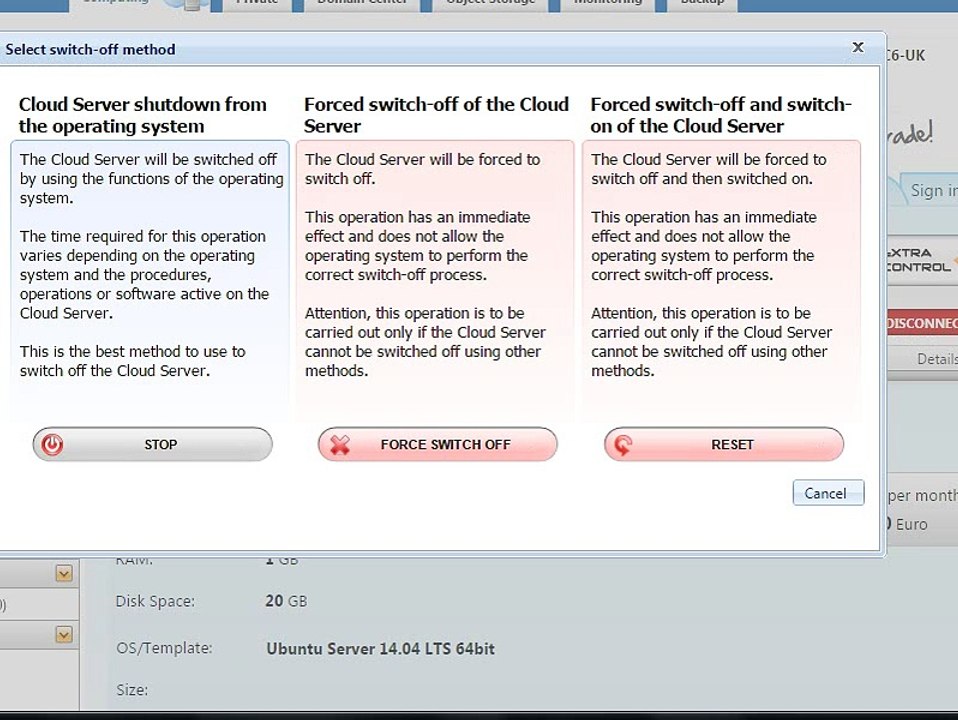This screenshot has height=720, width=958.
Task: Click the 'Euro' price text in background
Action: tap(912, 524)
